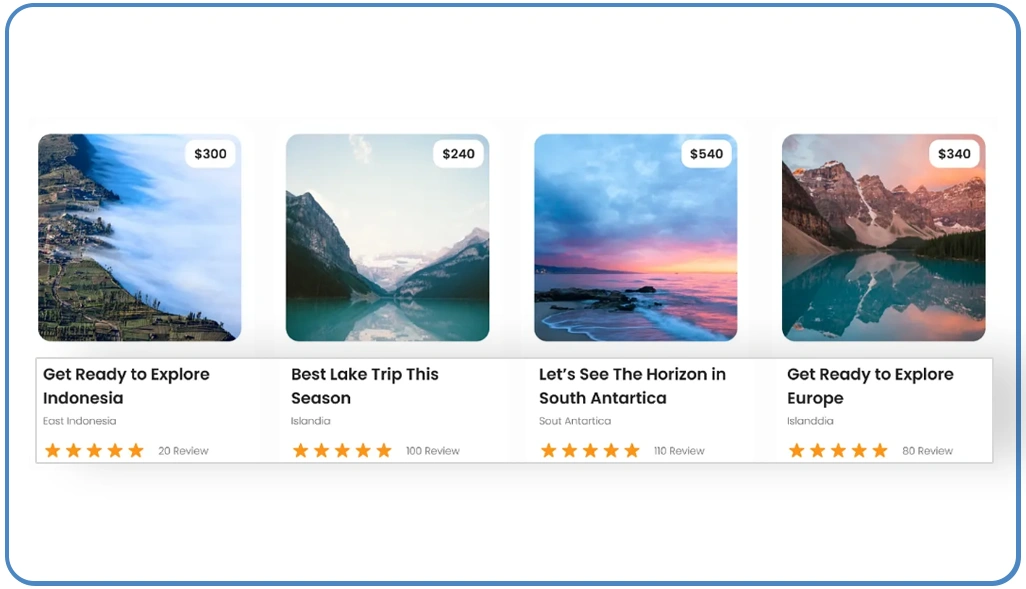Open "Best Lake Trip This Season" title
Image resolution: width=1026 pixels, height=589 pixels.
pos(365,386)
